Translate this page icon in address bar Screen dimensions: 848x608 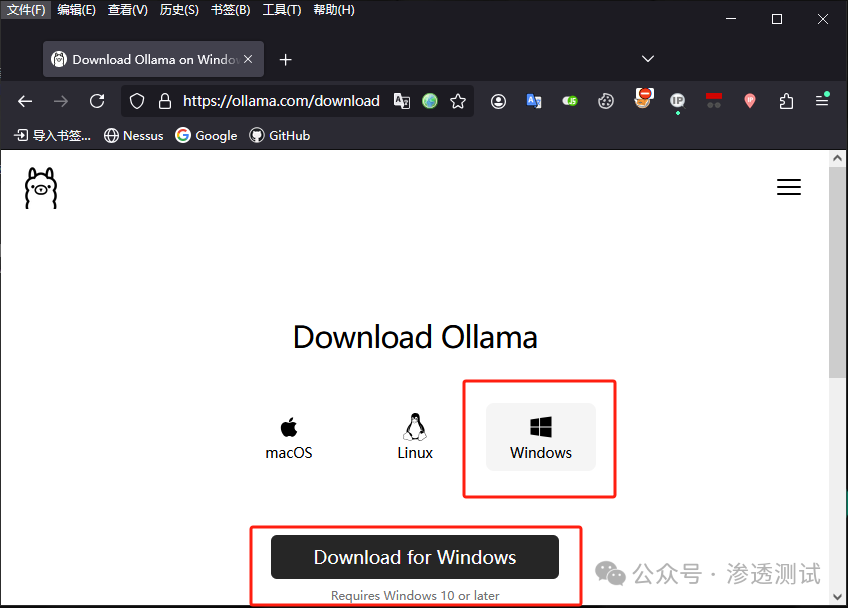[x=401, y=101]
